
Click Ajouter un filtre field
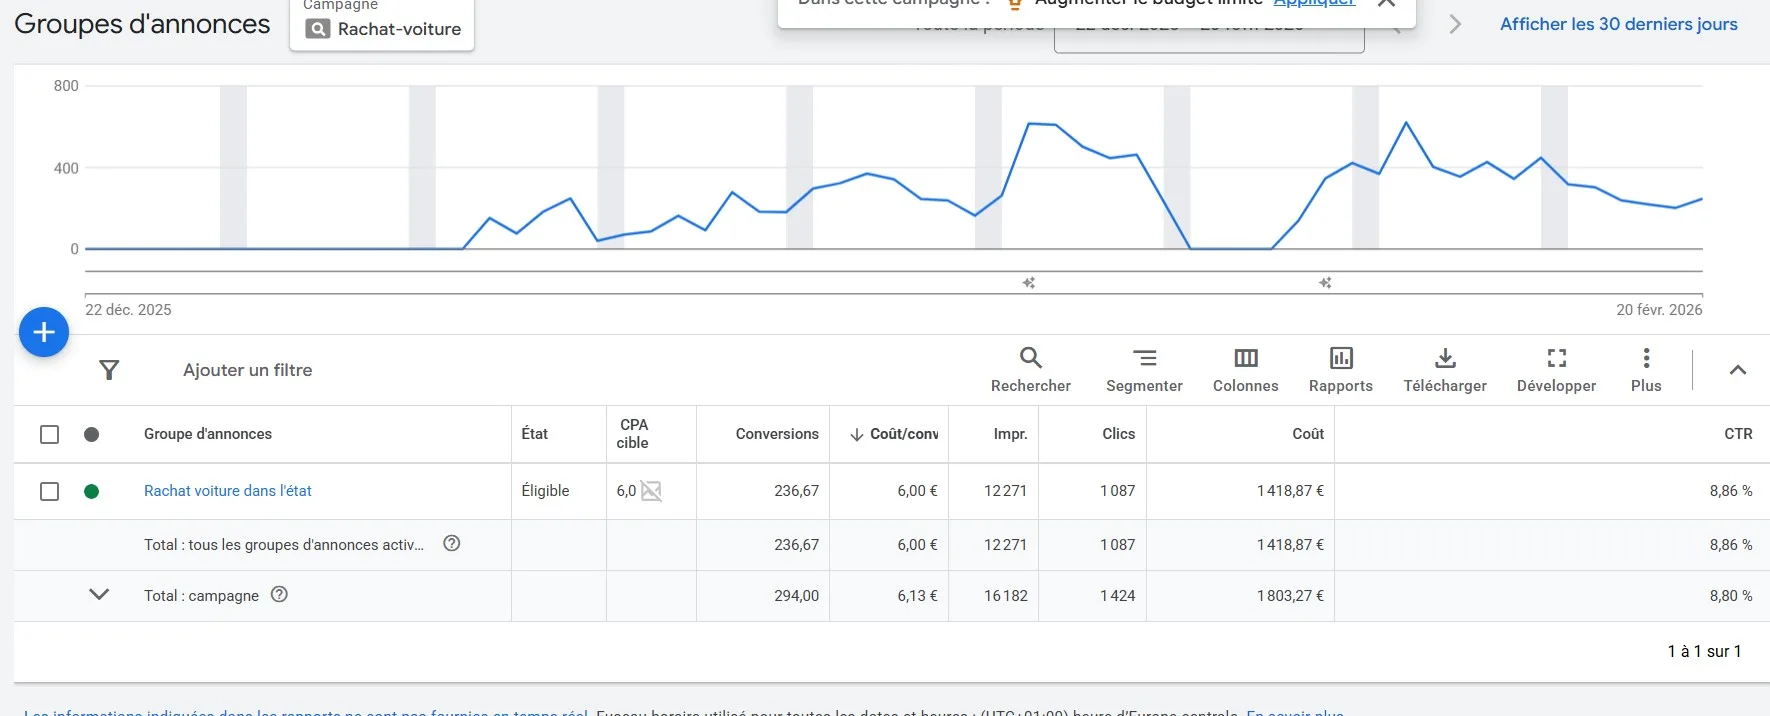247,370
